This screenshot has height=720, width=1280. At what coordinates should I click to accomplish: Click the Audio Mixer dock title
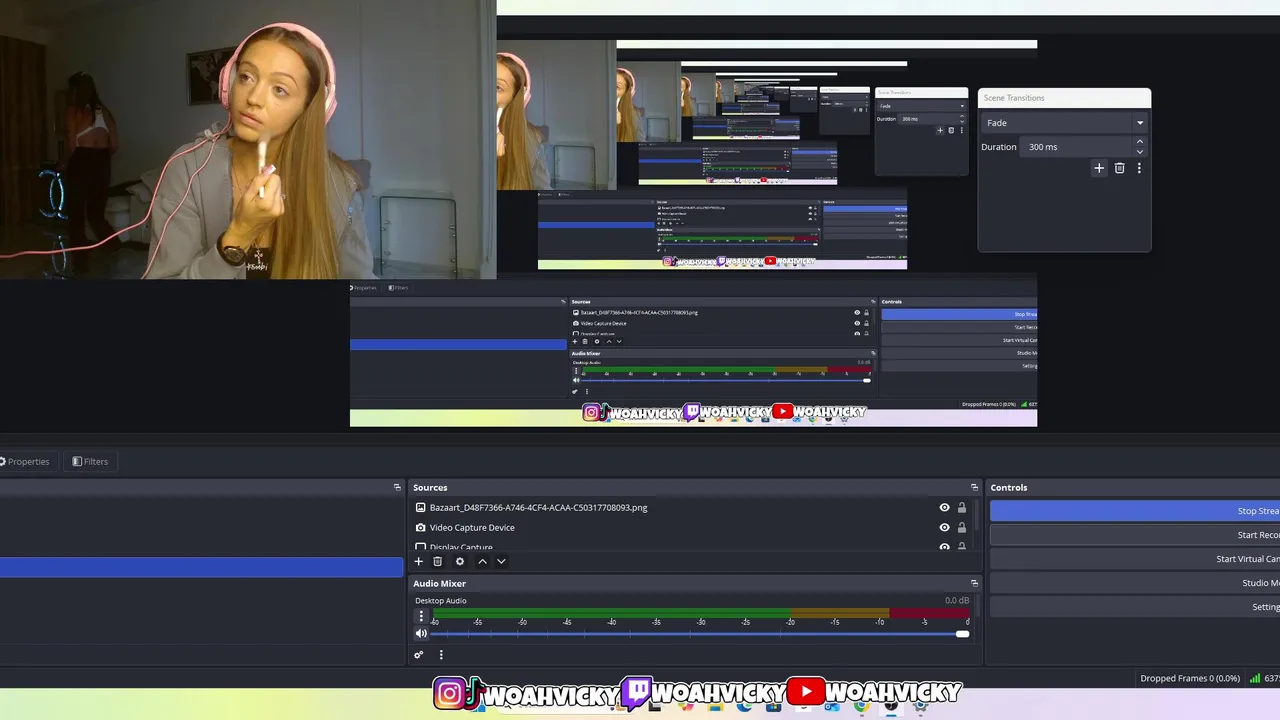click(439, 583)
